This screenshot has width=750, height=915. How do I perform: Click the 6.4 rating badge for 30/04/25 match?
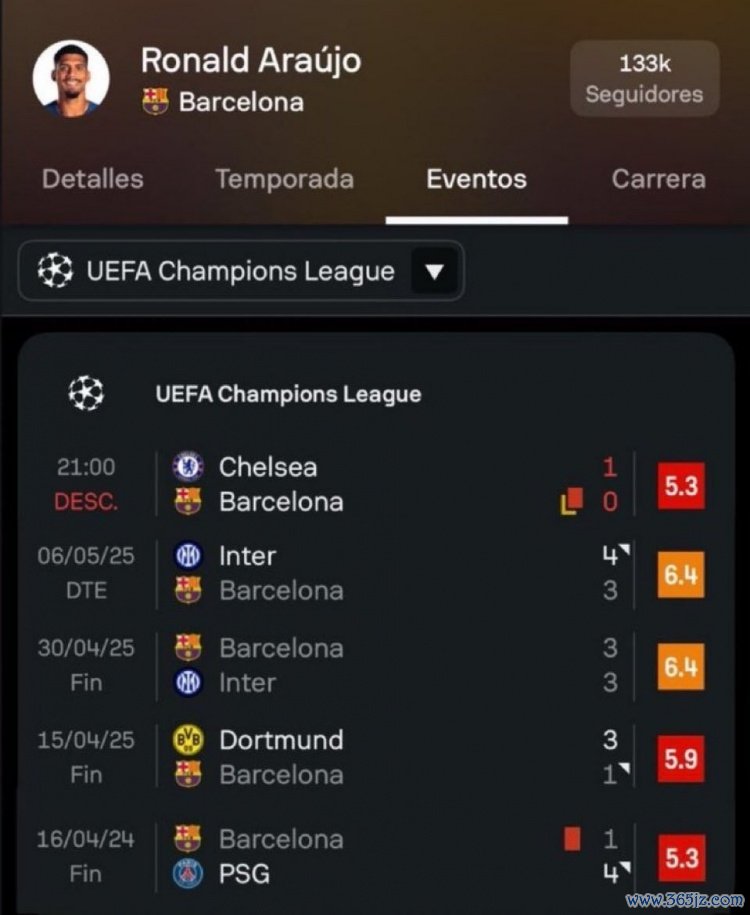(680, 666)
